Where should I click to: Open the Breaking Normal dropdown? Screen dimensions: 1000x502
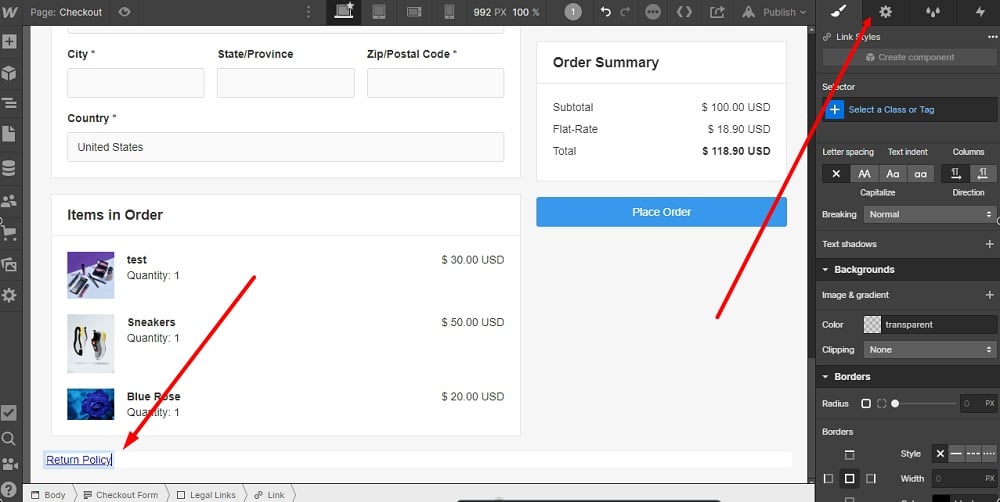tap(930, 214)
